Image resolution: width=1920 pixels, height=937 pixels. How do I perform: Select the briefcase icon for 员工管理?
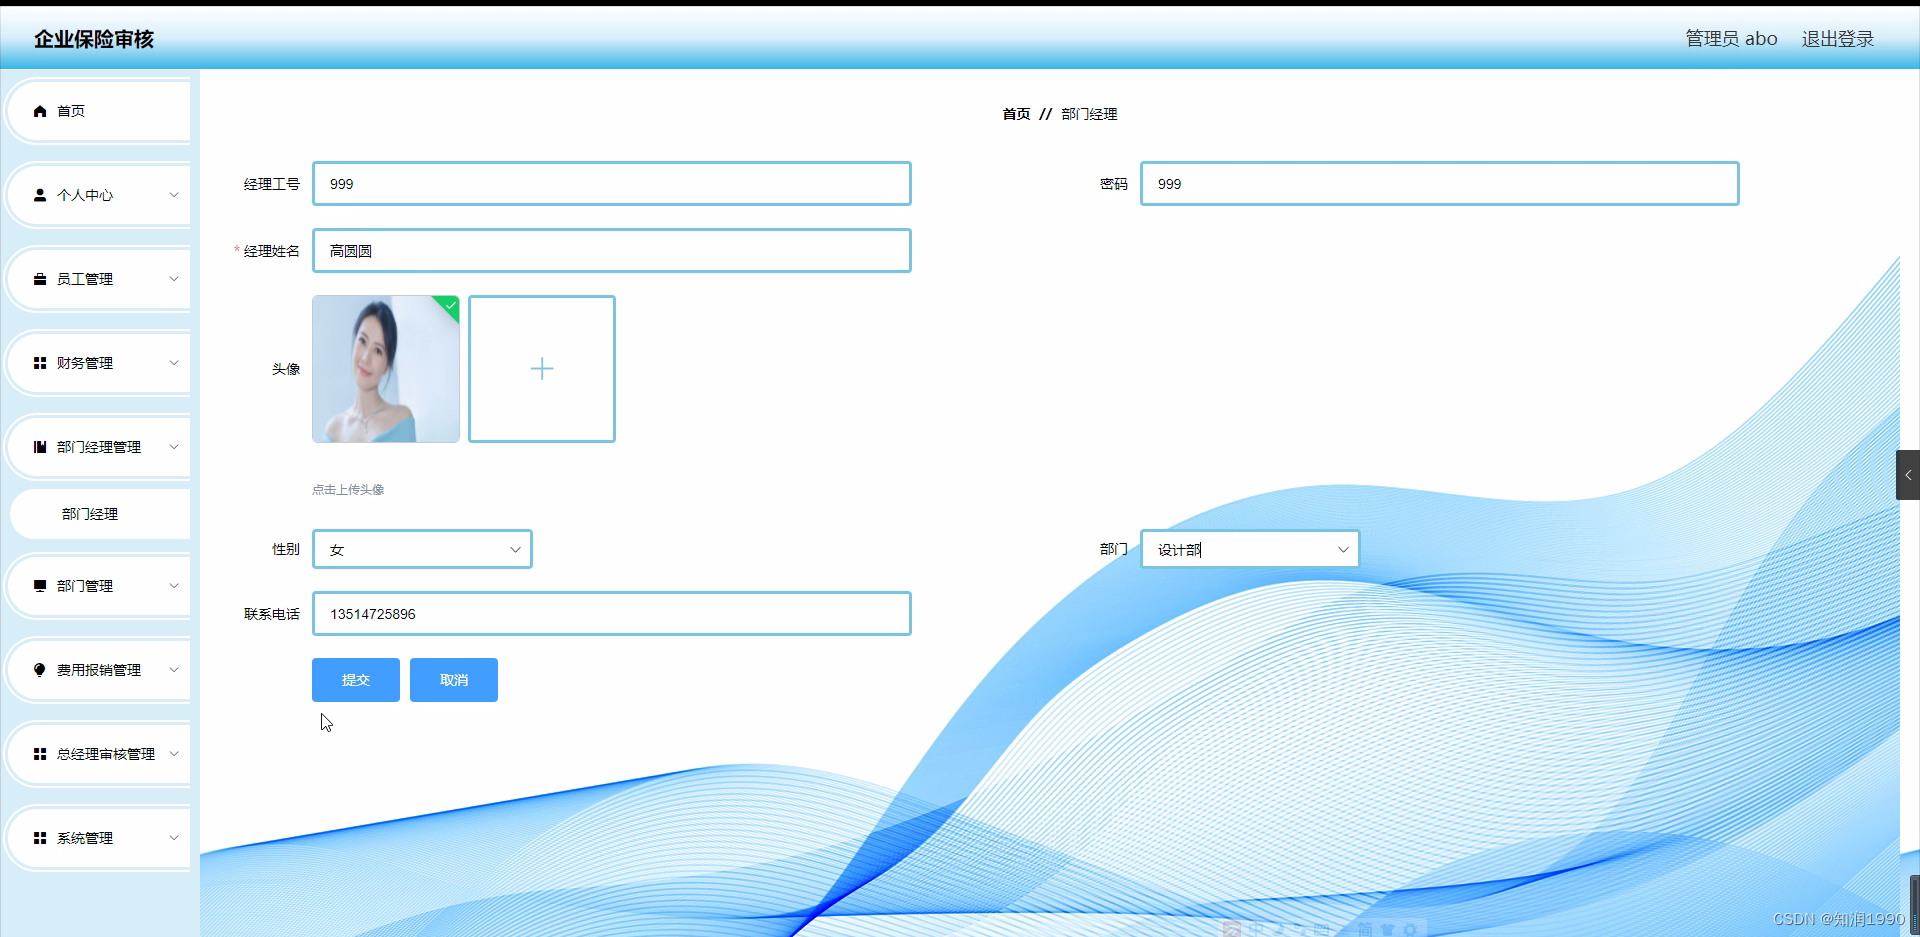pos(40,279)
